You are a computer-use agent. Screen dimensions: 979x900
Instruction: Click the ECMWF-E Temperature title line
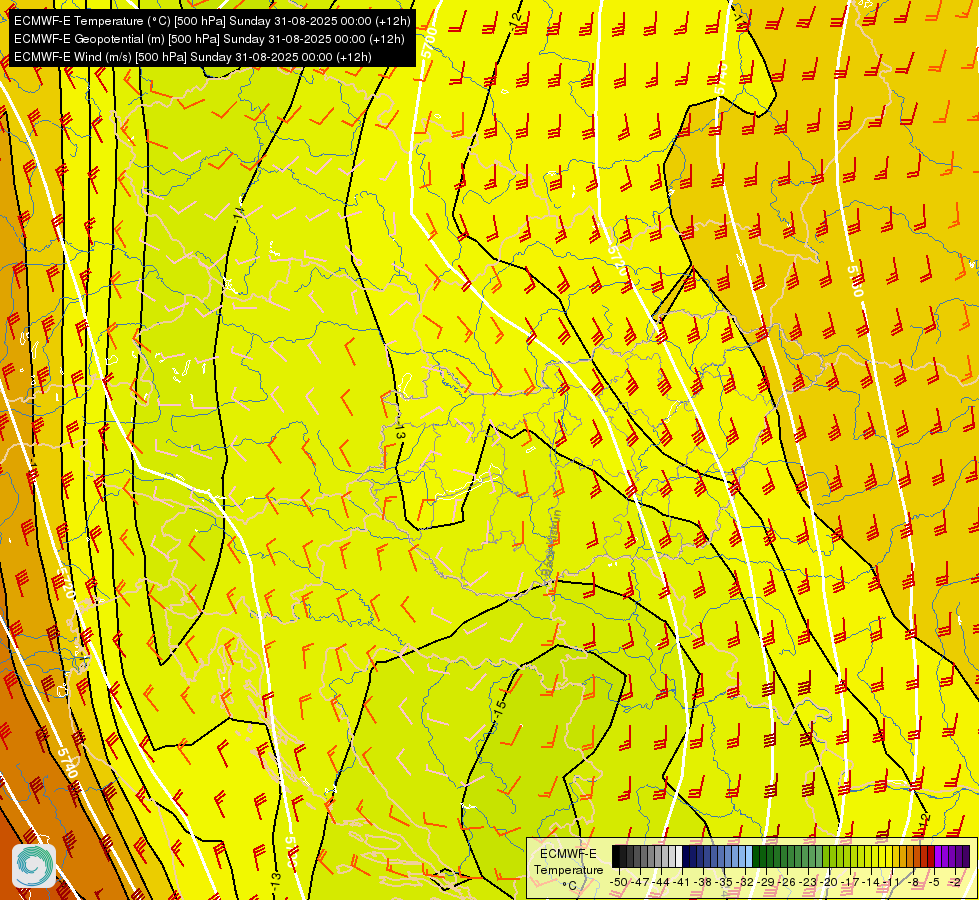pyautogui.click(x=212, y=21)
